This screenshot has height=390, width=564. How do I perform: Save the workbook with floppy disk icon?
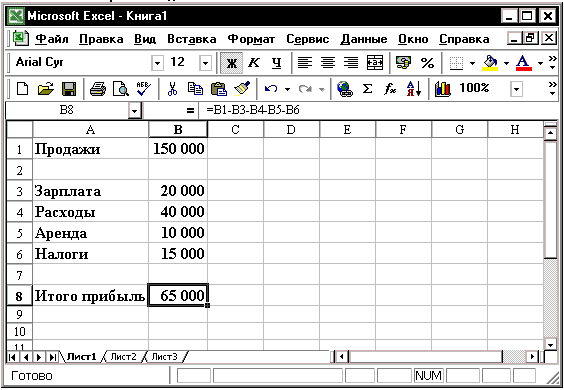pyautogui.click(x=69, y=89)
